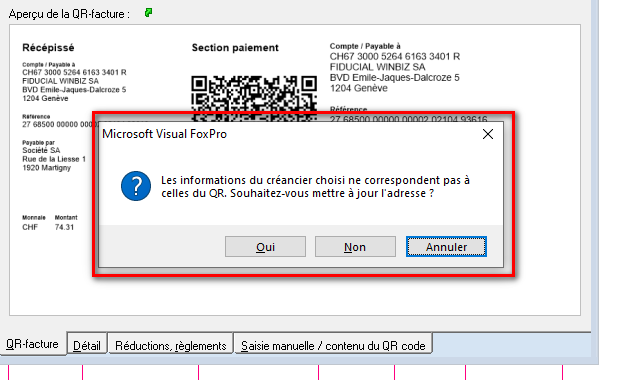Image resolution: width=632 pixels, height=380 pixels.
Task: Click the Récépissé heading in the preview
Action: (x=48, y=48)
